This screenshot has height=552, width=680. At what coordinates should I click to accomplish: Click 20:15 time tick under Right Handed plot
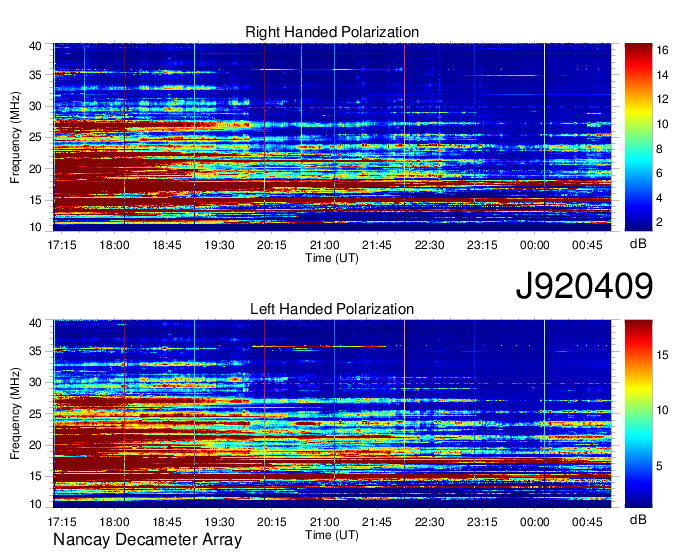pos(272,245)
